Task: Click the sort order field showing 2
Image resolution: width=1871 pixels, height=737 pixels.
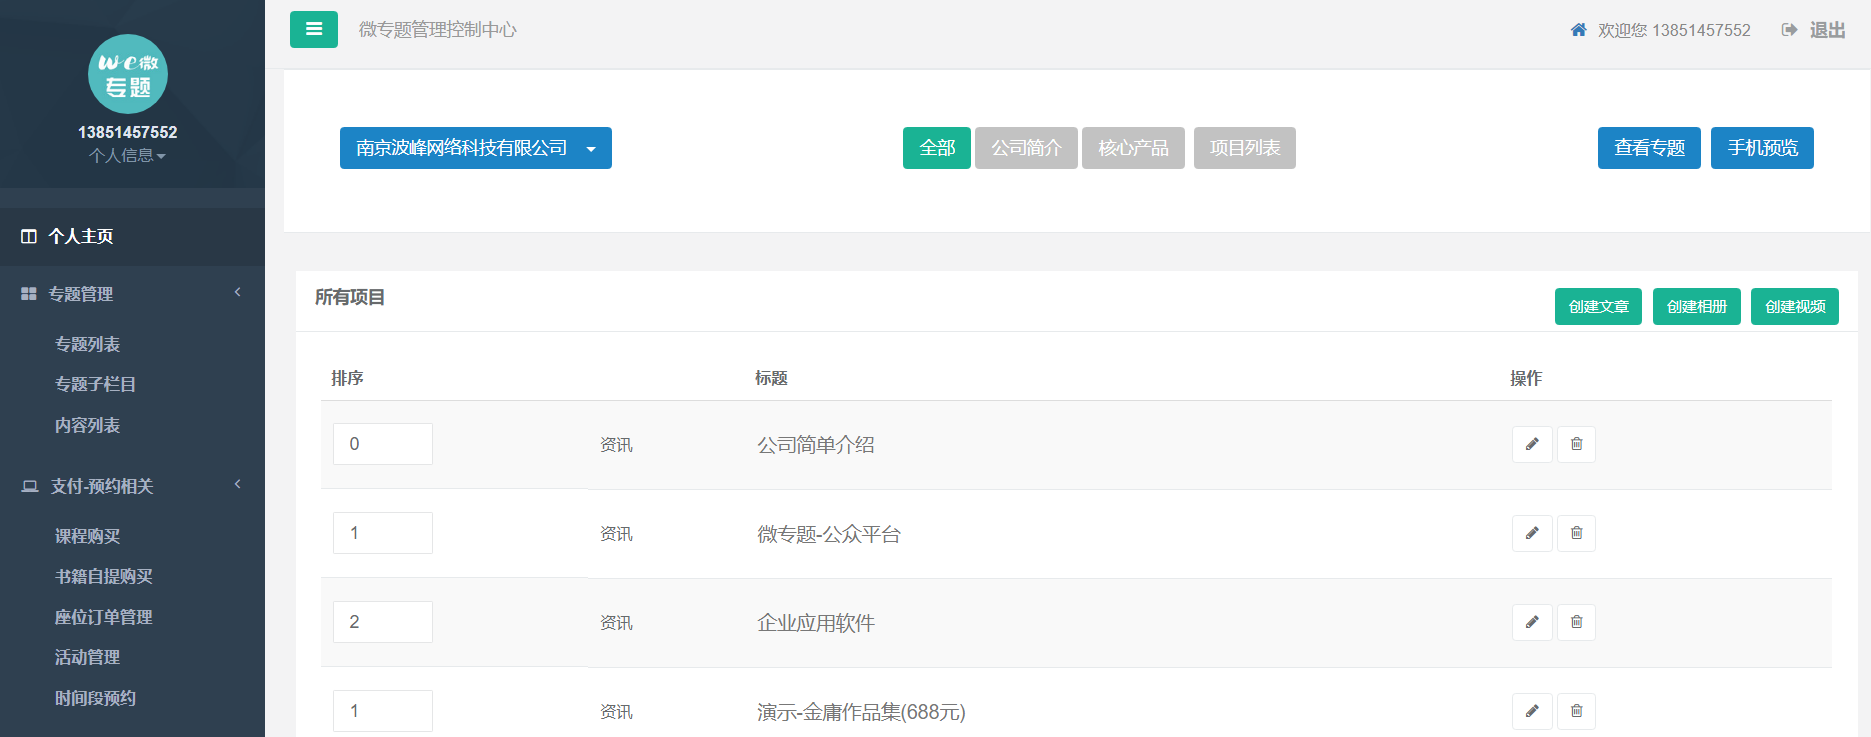Action: click(x=382, y=622)
